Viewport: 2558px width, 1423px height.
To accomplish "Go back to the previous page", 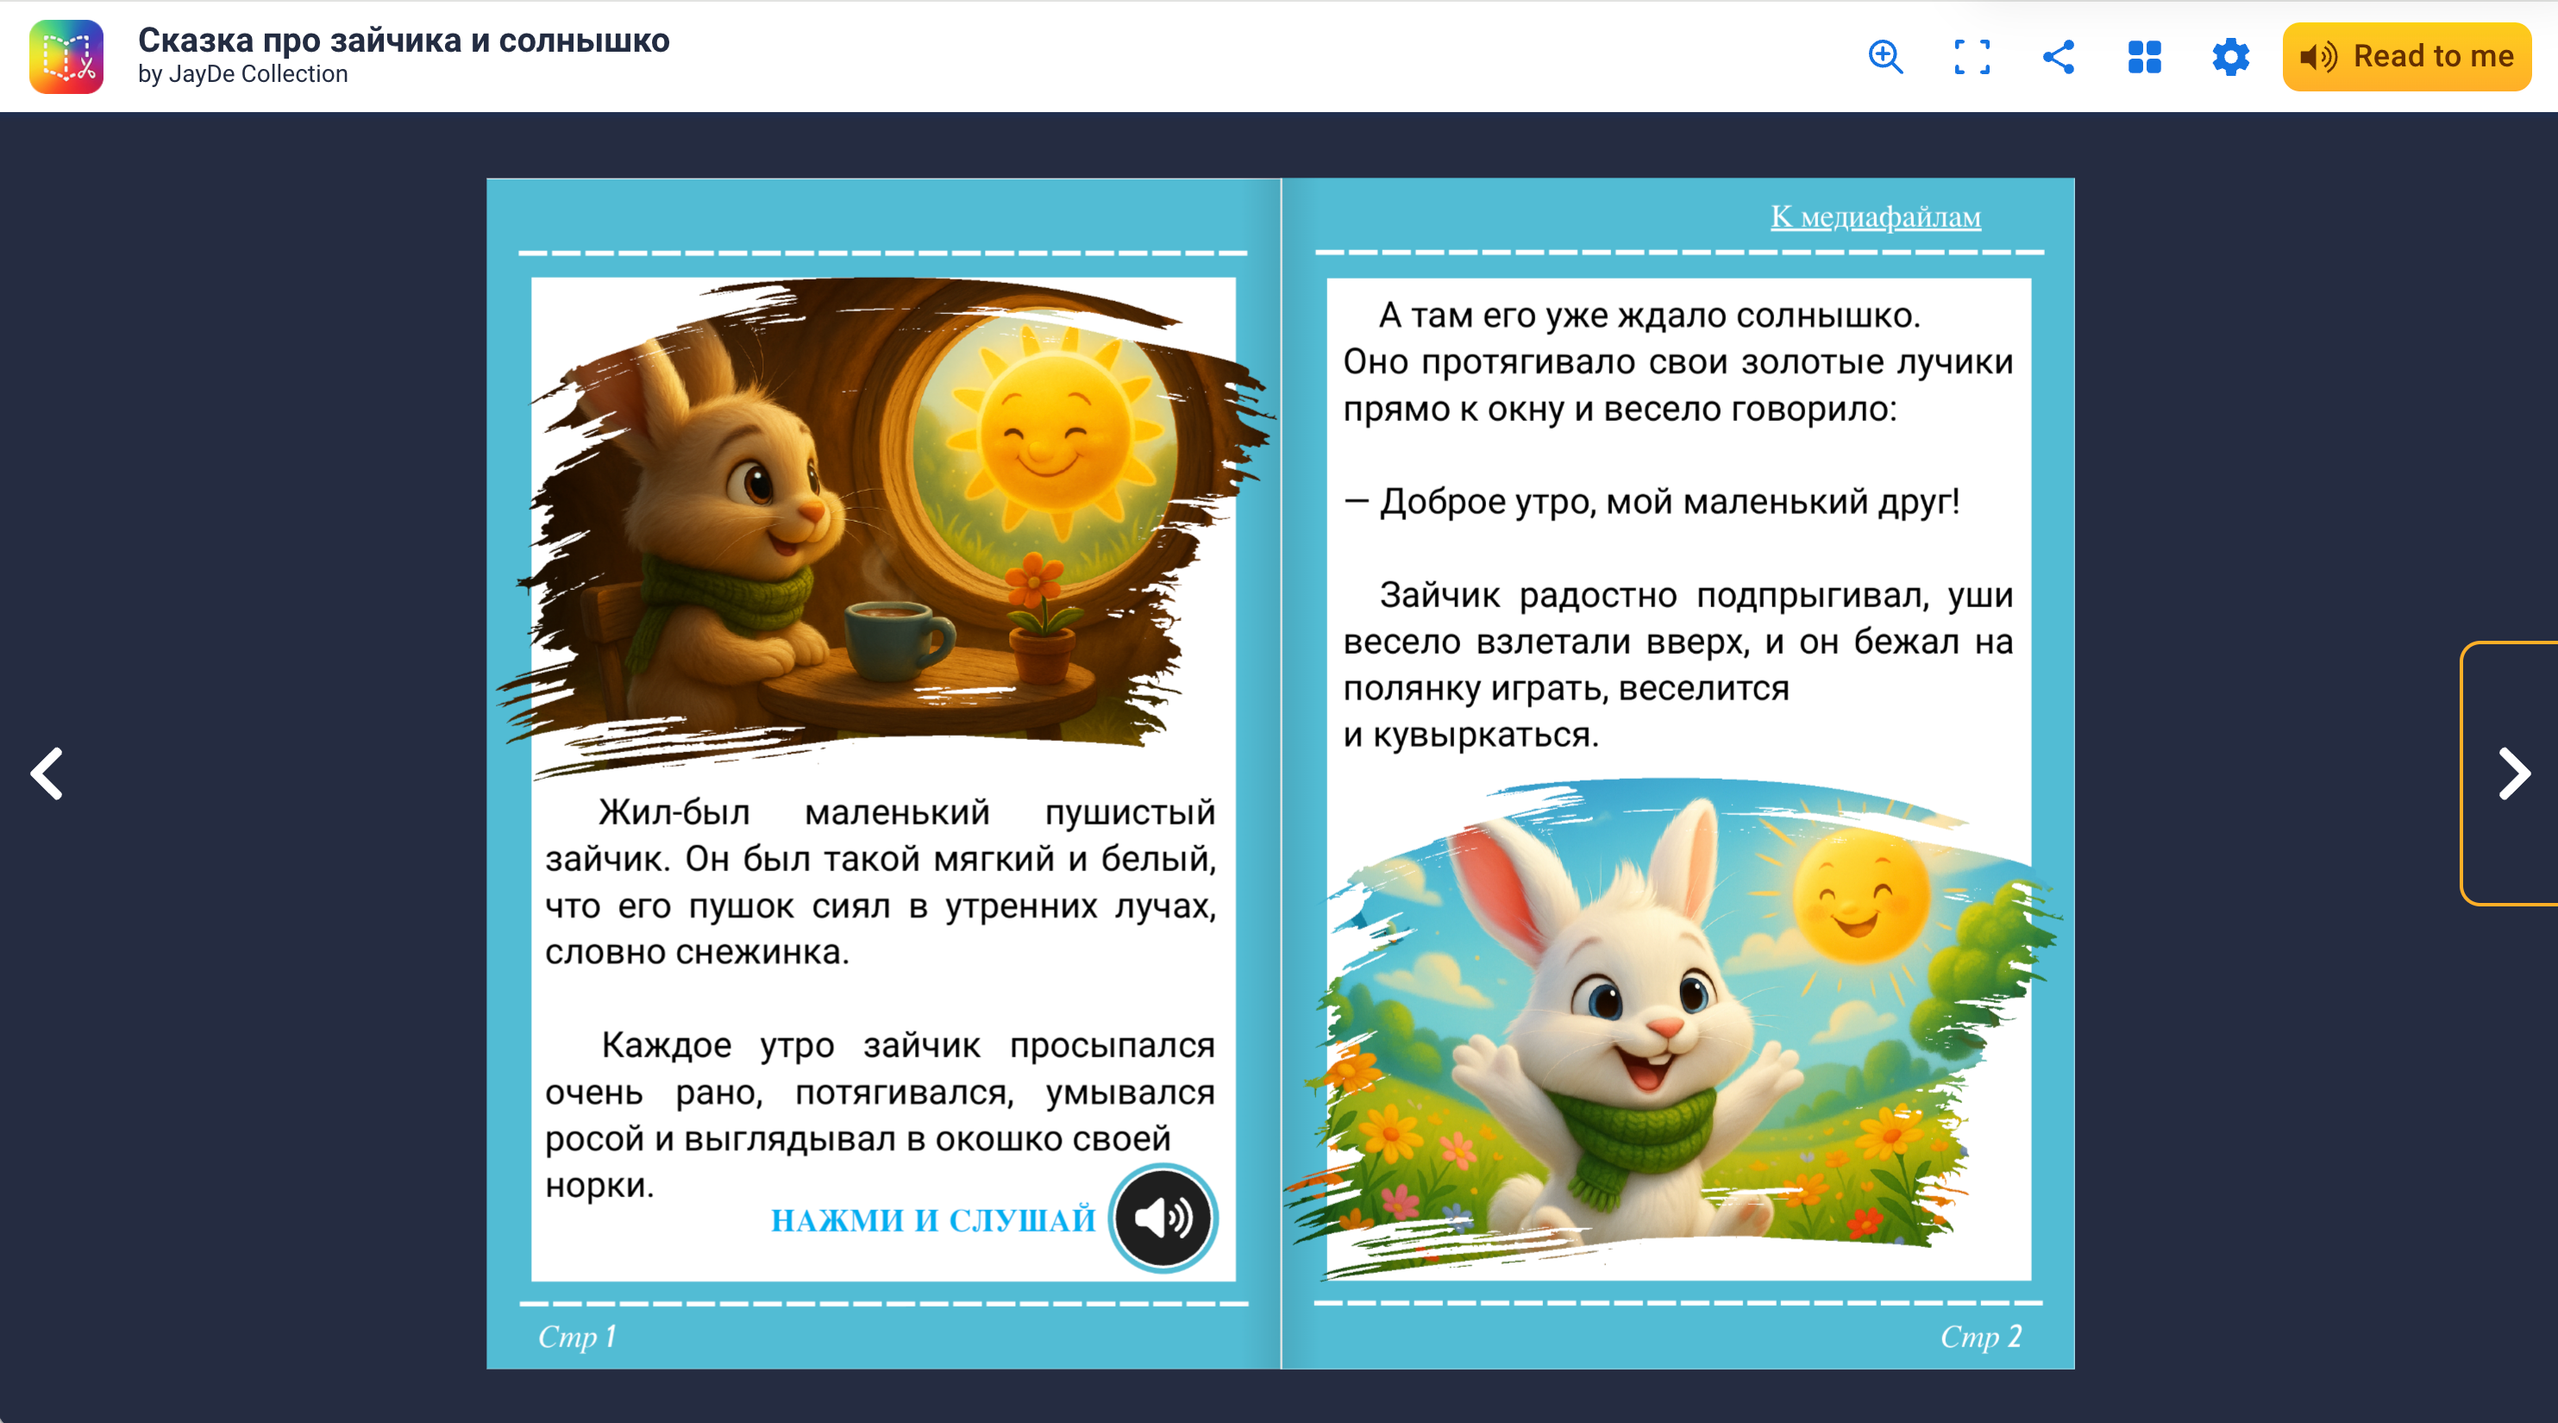I will 47,772.
